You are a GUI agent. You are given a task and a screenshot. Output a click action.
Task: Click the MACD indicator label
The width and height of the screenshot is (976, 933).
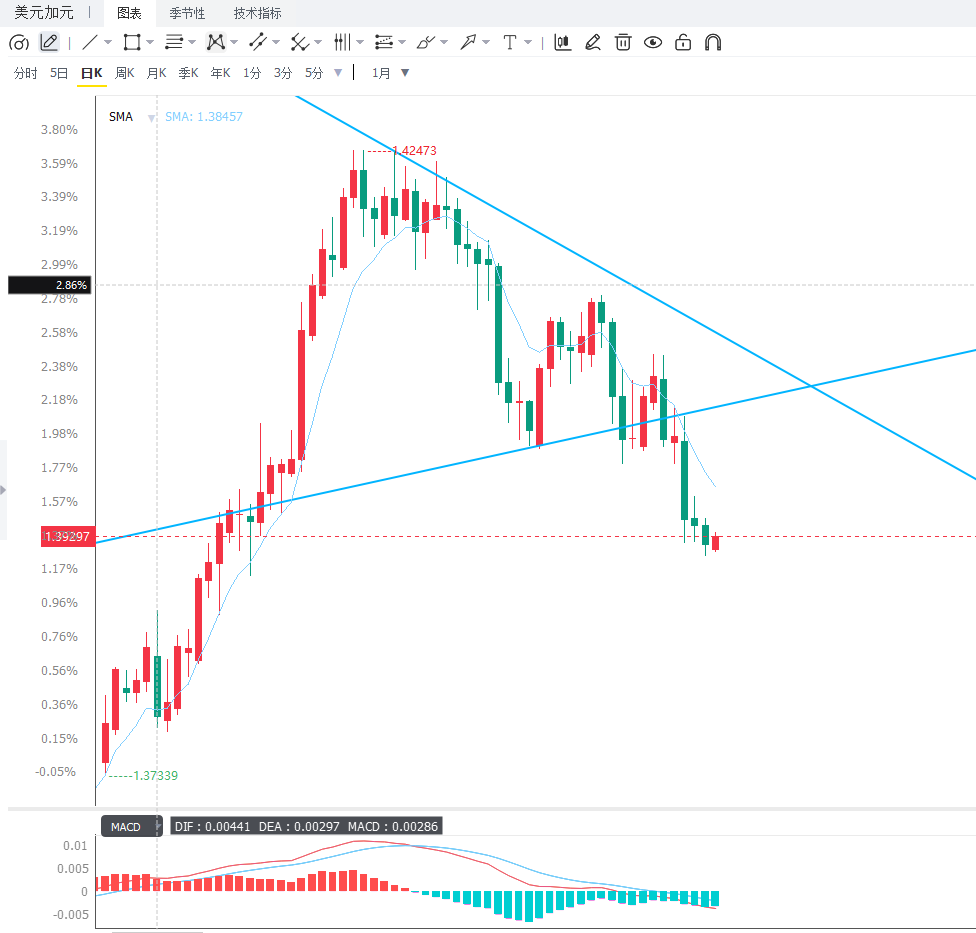pos(126,827)
